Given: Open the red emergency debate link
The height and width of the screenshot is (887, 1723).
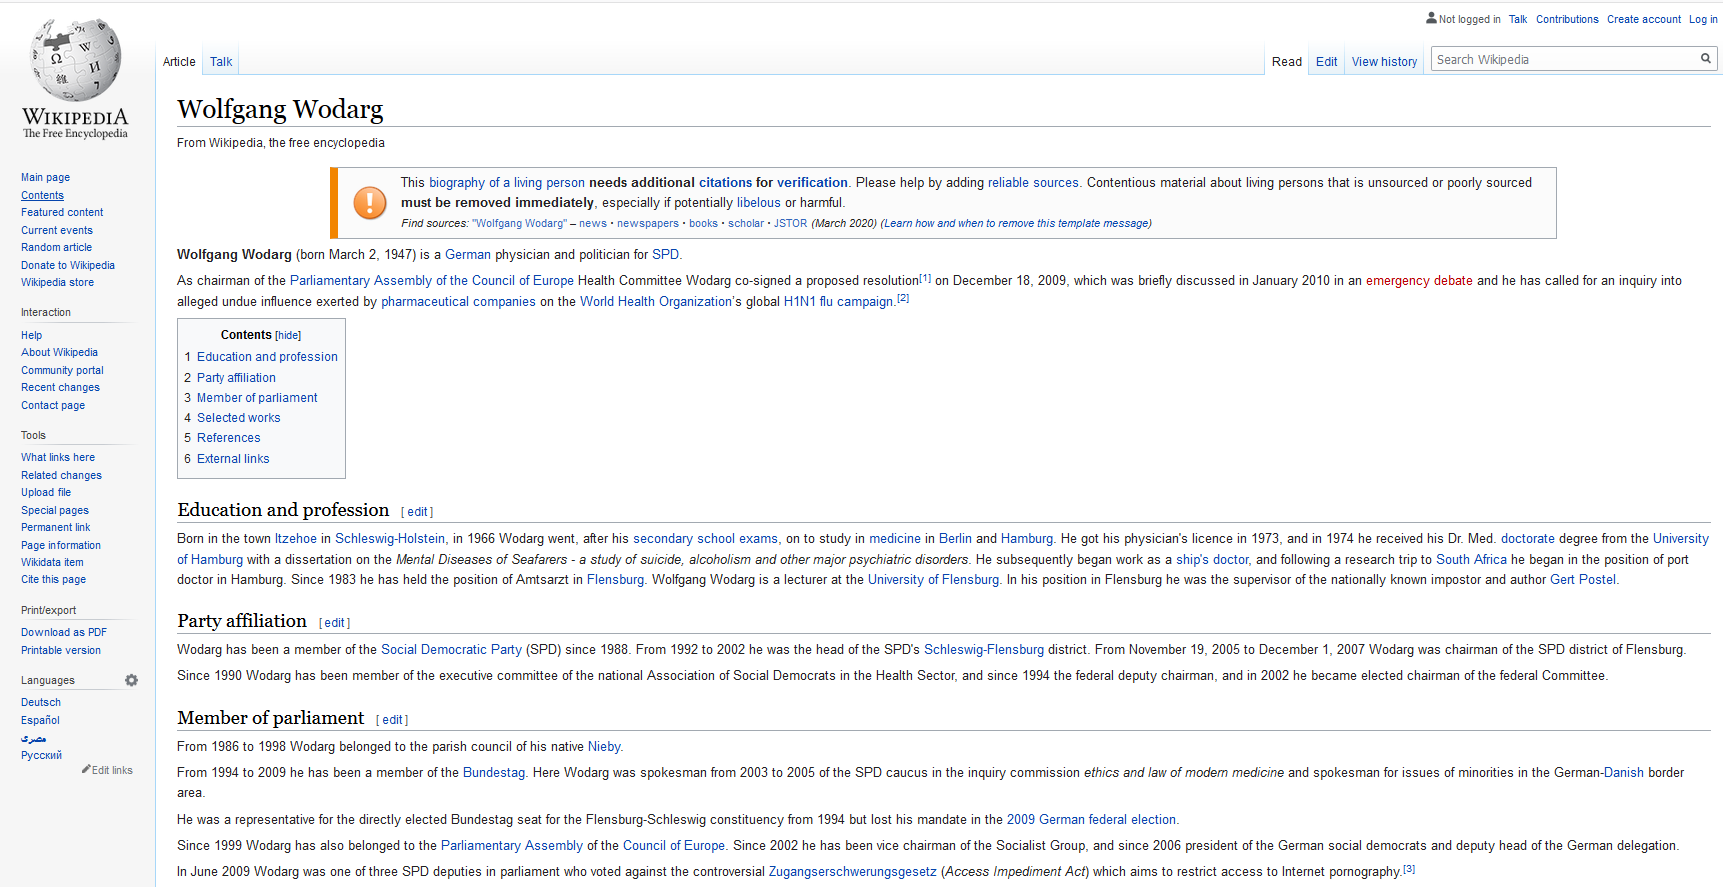Looking at the screenshot, I should point(1419,281).
